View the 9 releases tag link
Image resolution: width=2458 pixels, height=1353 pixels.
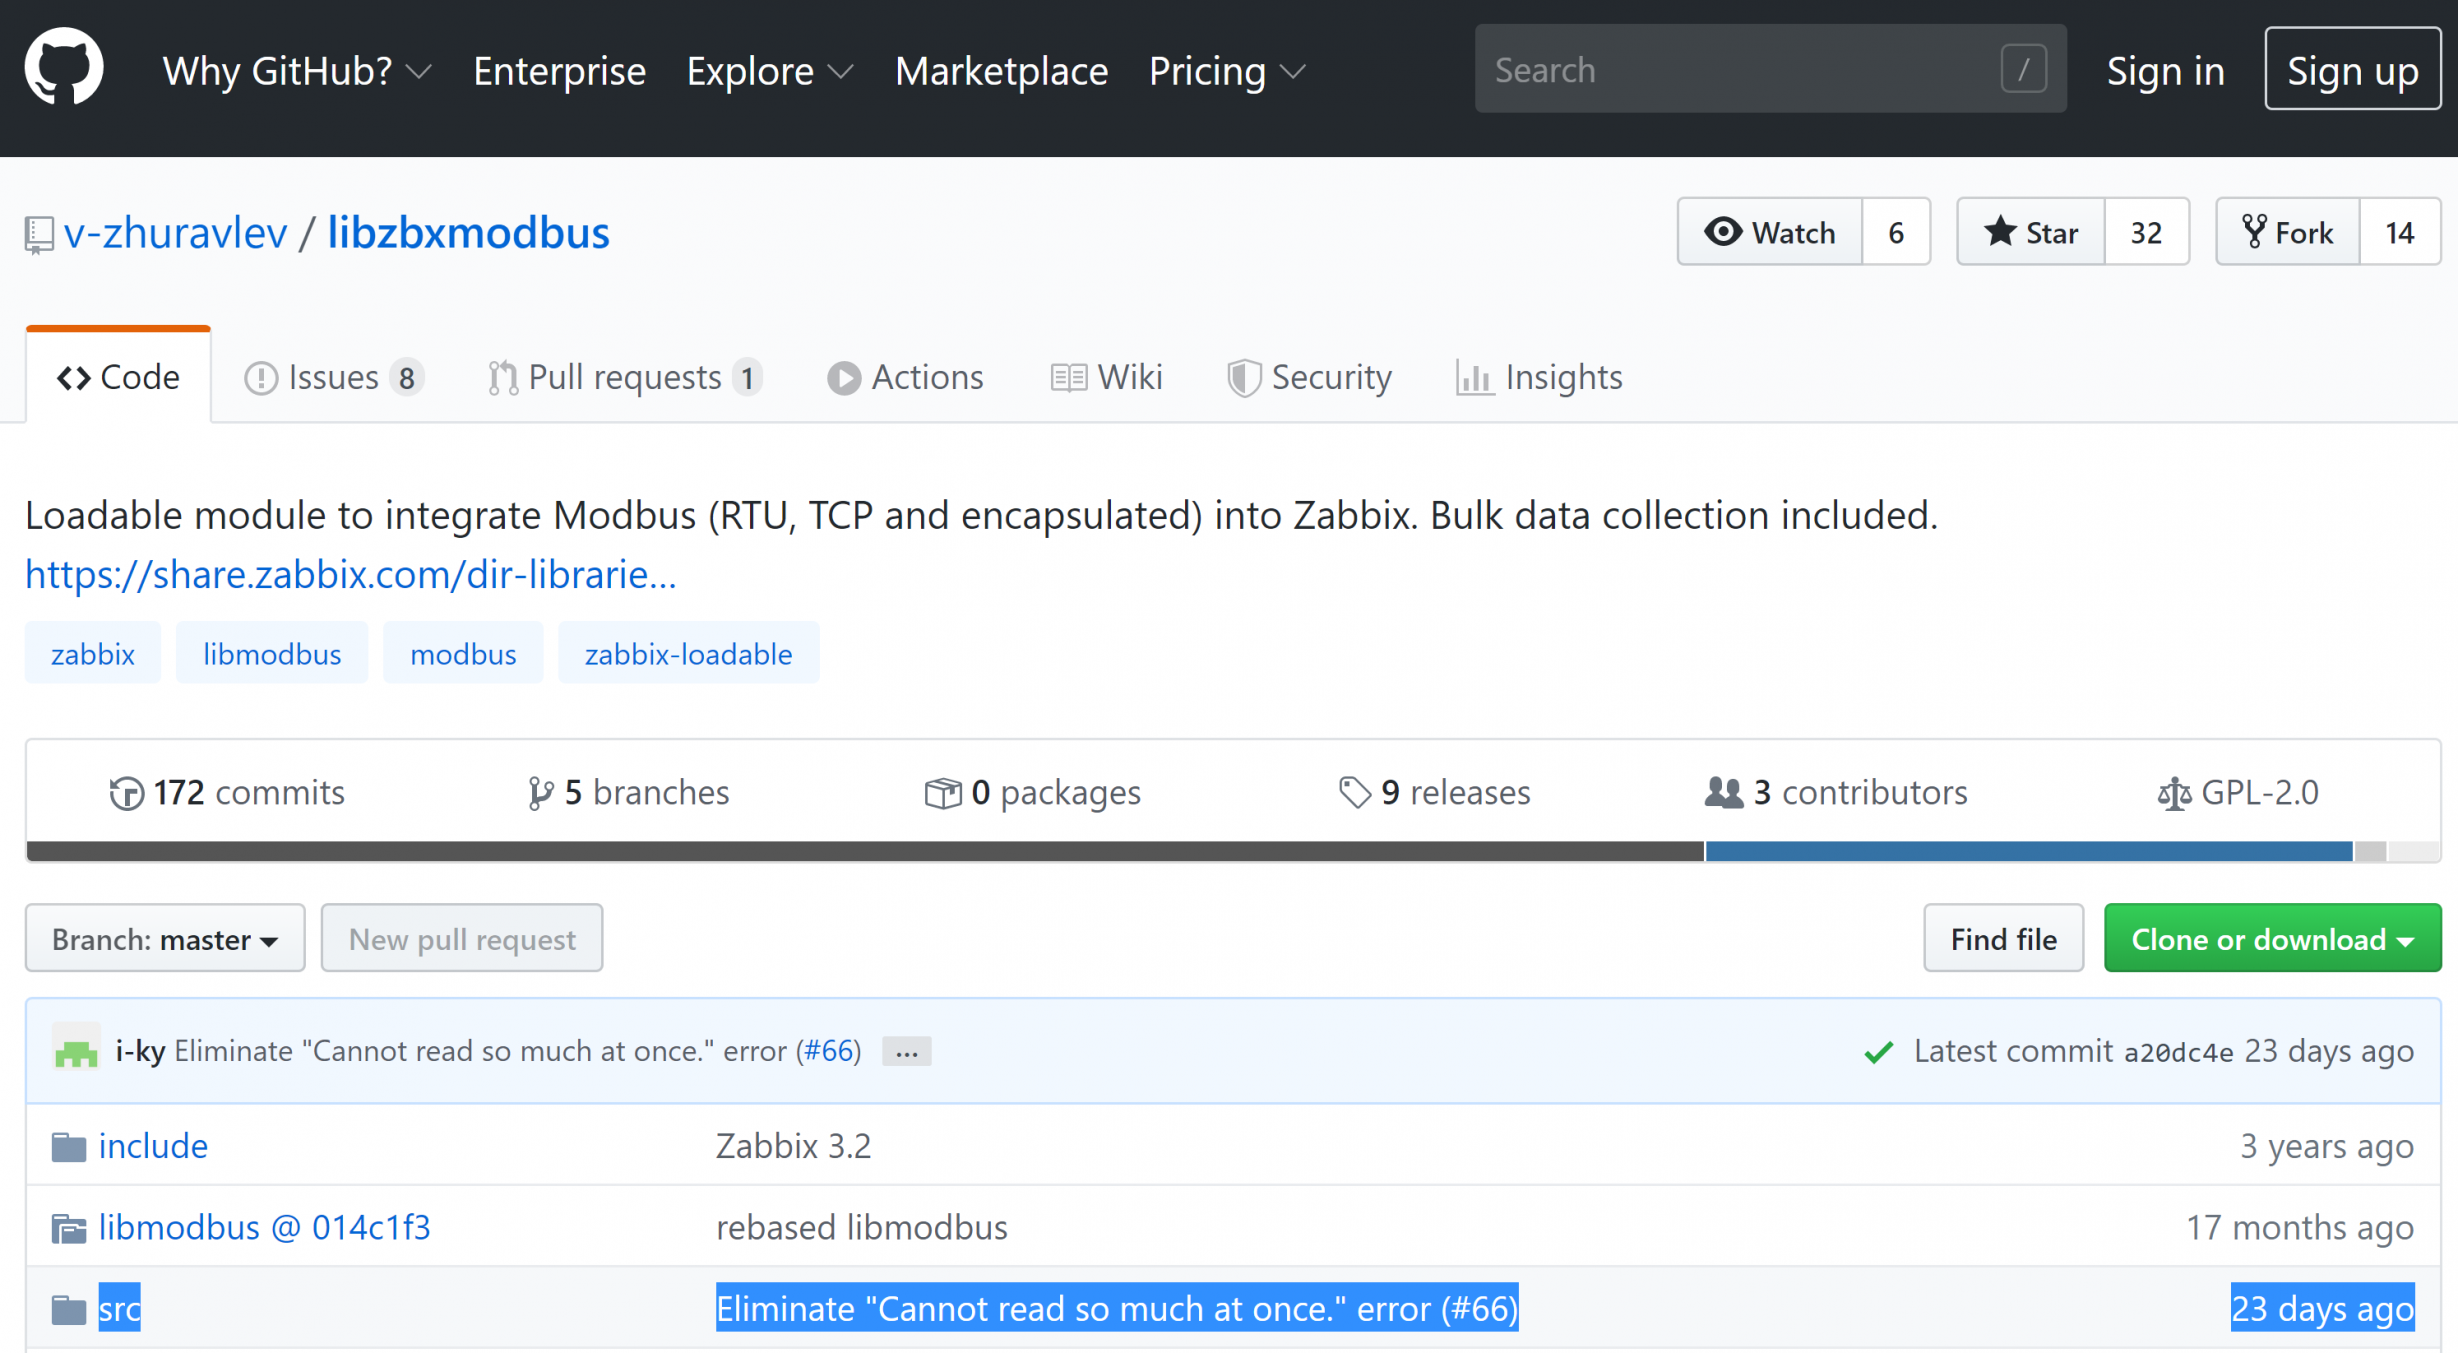[x=1435, y=792]
